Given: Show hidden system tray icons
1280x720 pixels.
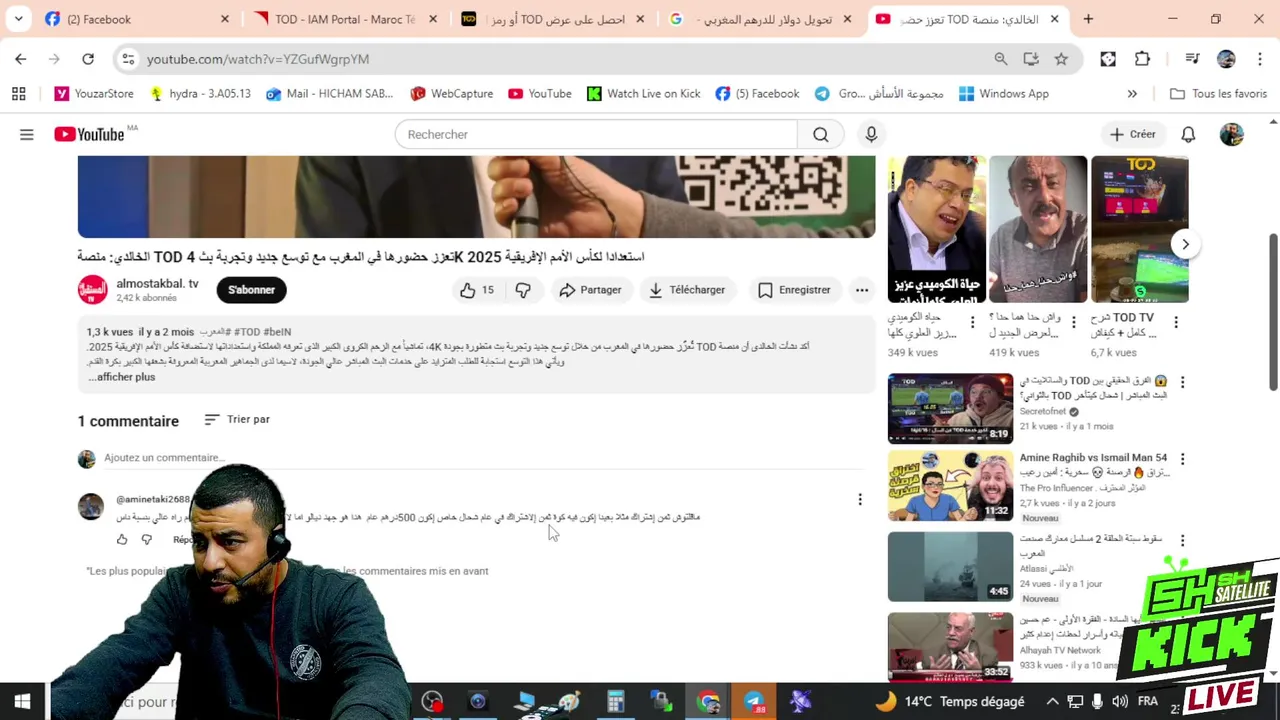Looking at the screenshot, I should click(x=1052, y=702).
